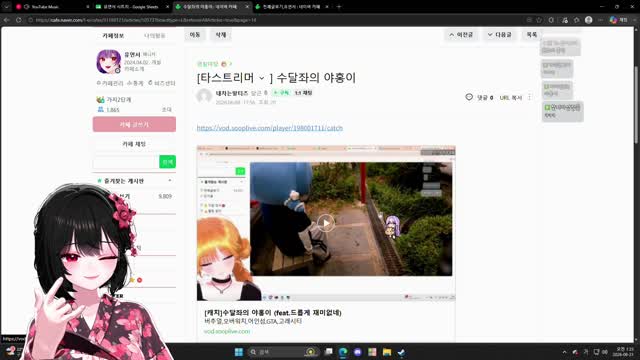Select the 나의활동 tab in sidebar
The image size is (640, 360).
pos(155,36)
